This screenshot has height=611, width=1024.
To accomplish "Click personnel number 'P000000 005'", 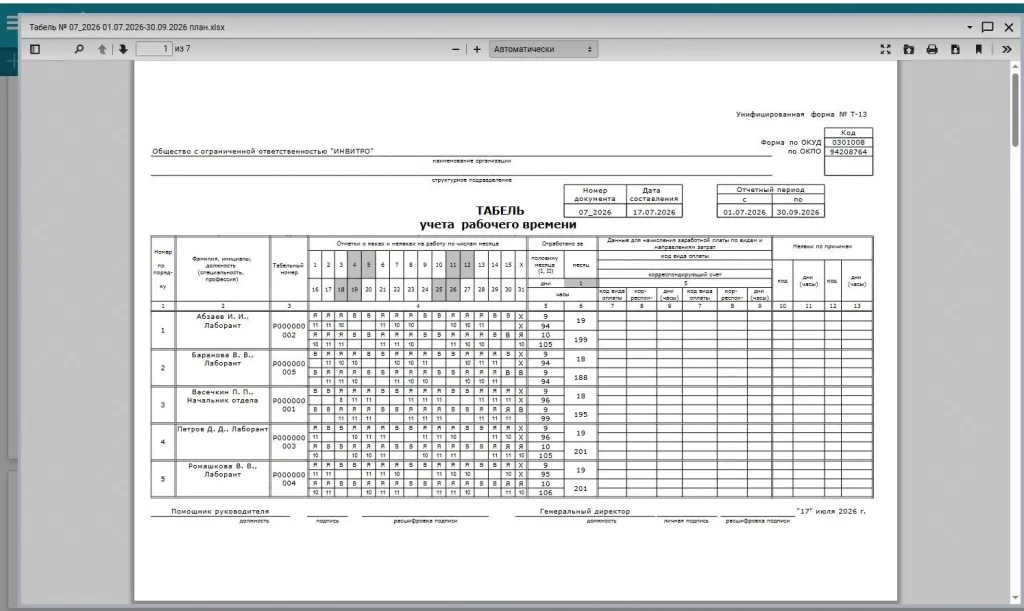I will pos(289,368).
